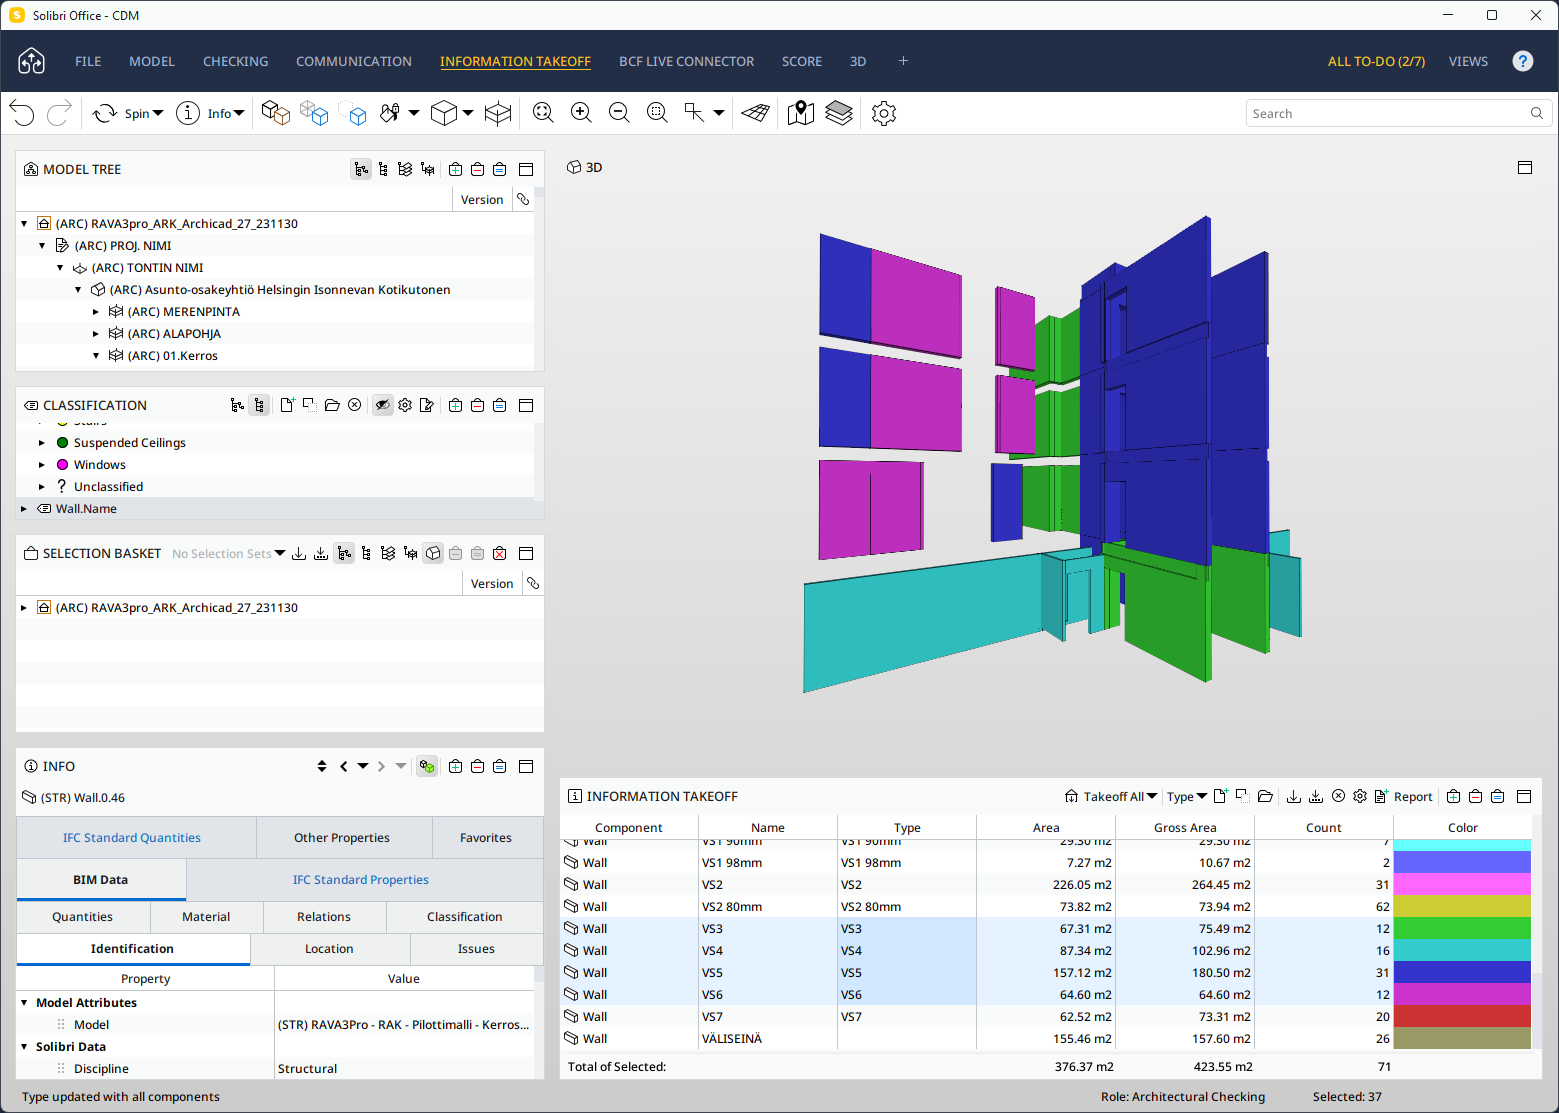1559x1113 pixels.
Task: Click the Zoom In magnifier icon
Action: click(x=581, y=113)
